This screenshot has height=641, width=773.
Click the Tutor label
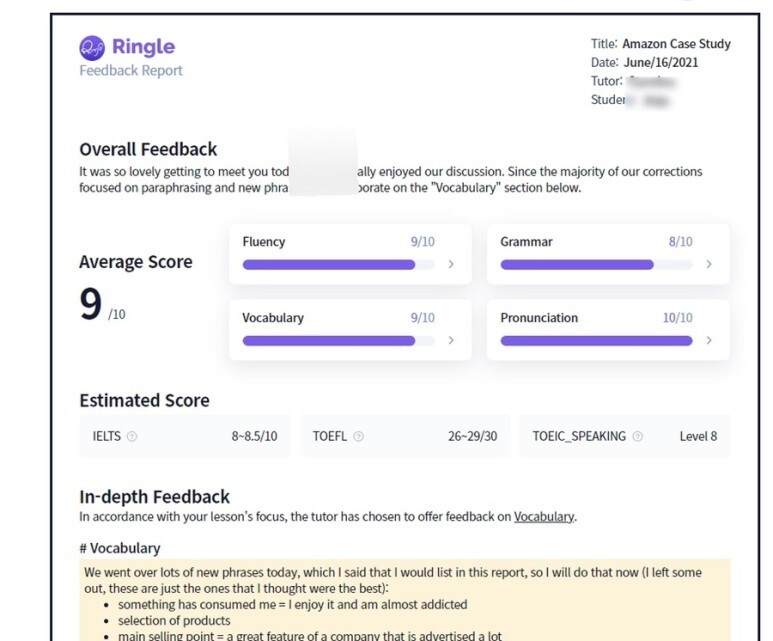click(x=606, y=81)
